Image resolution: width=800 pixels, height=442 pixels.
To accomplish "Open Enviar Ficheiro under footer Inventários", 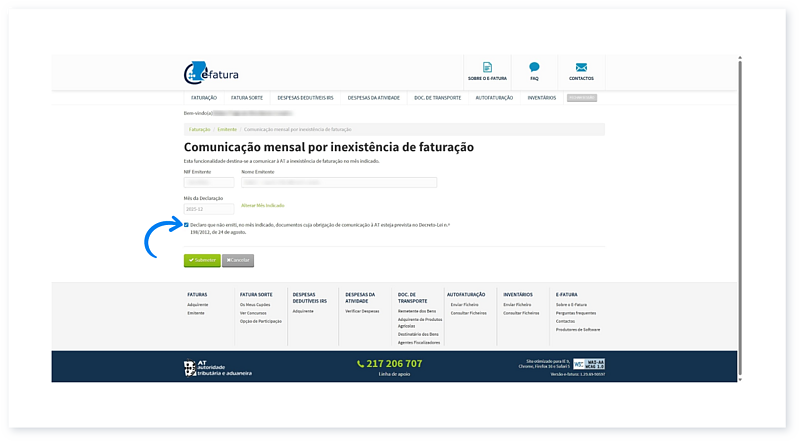I will [x=517, y=305].
